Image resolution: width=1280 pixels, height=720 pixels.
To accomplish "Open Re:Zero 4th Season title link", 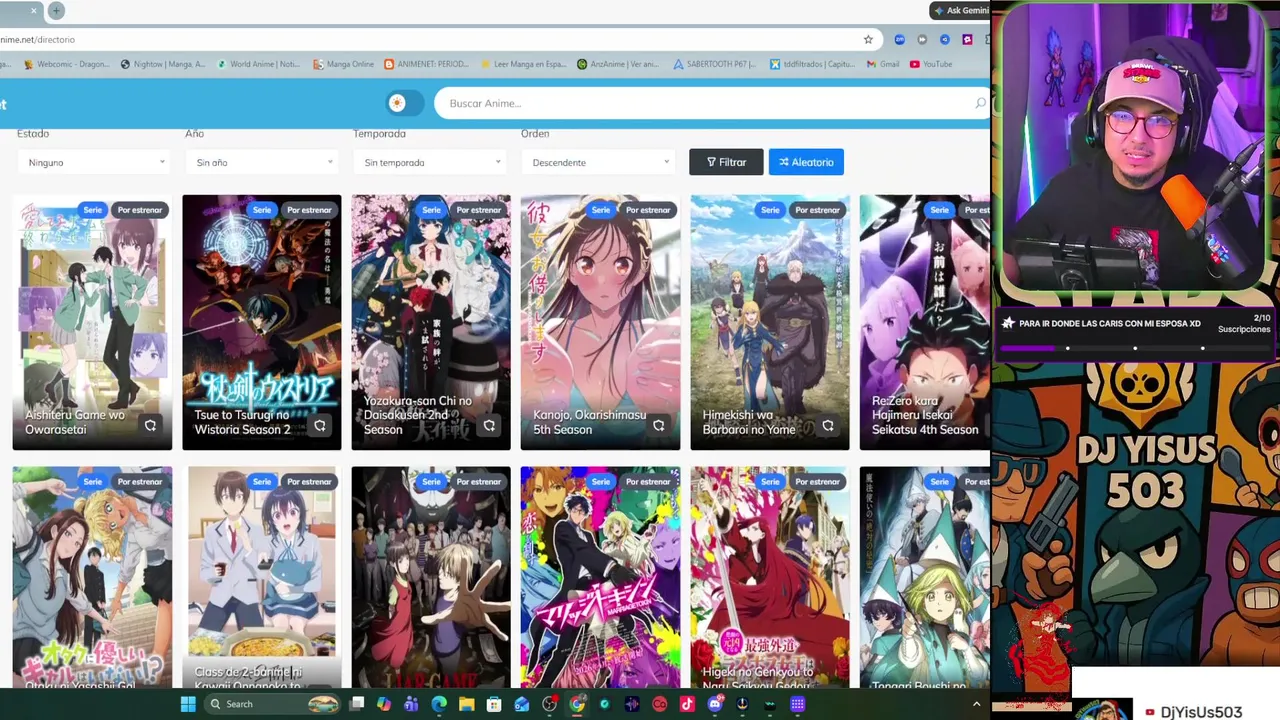I will coord(925,415).
